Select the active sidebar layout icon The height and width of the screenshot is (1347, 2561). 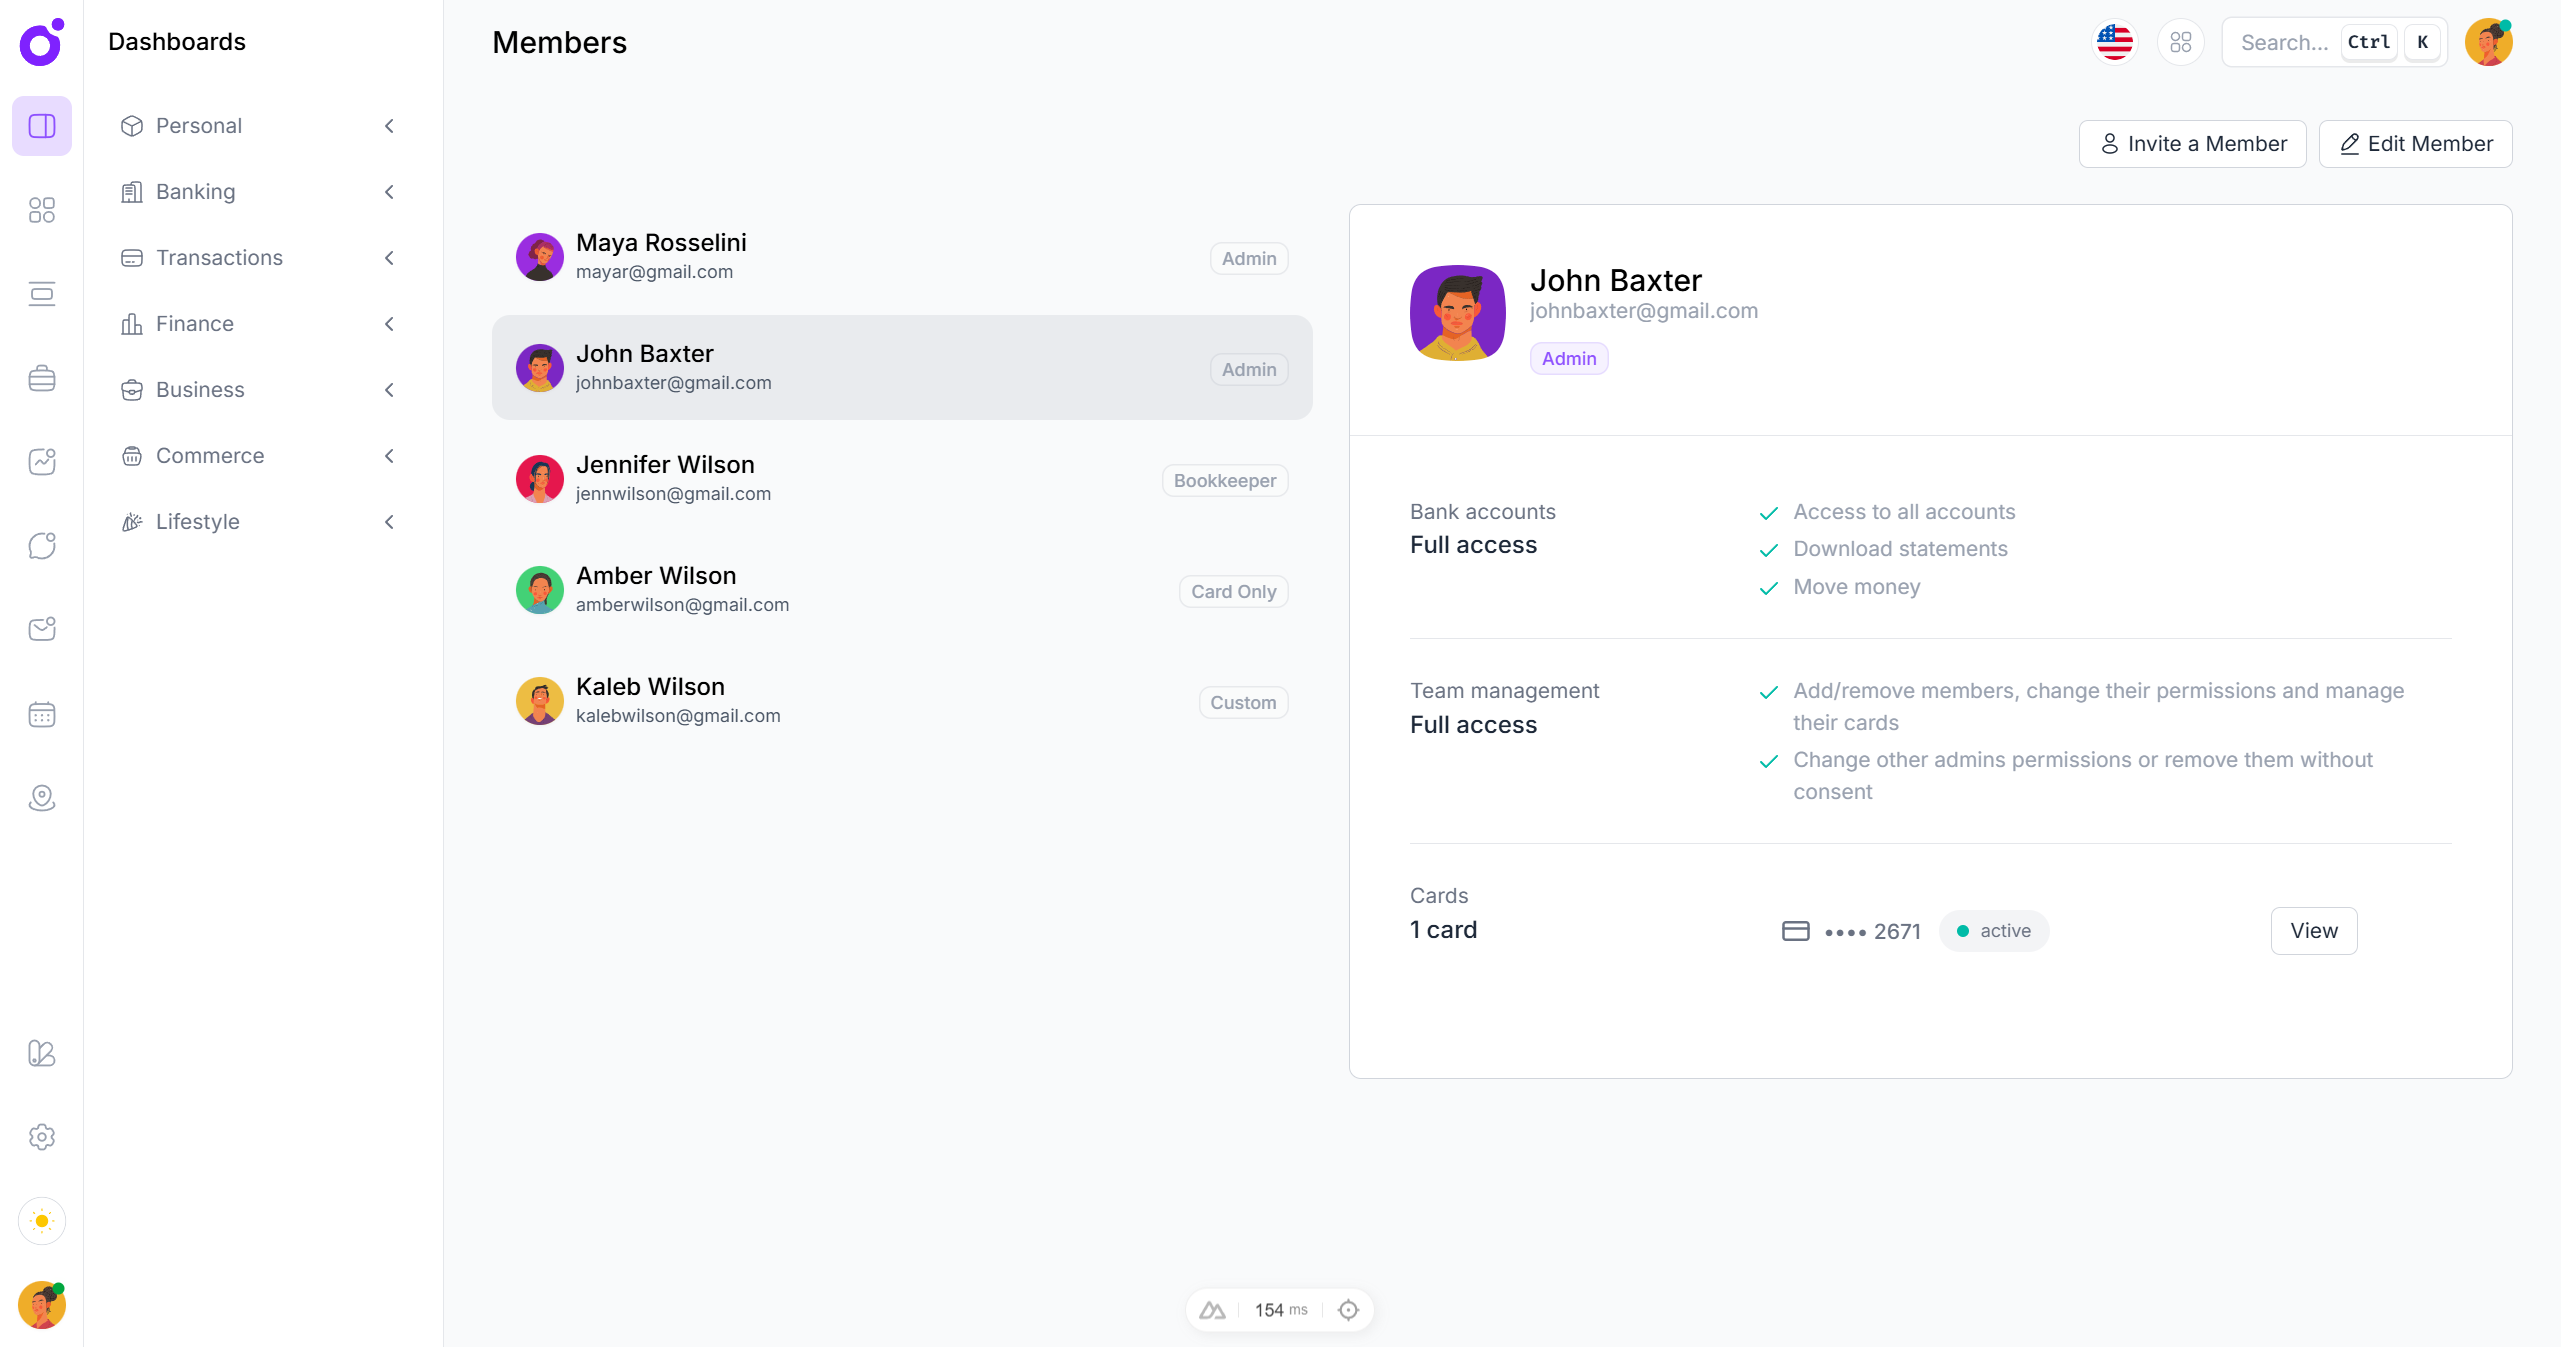pos(42,126)
